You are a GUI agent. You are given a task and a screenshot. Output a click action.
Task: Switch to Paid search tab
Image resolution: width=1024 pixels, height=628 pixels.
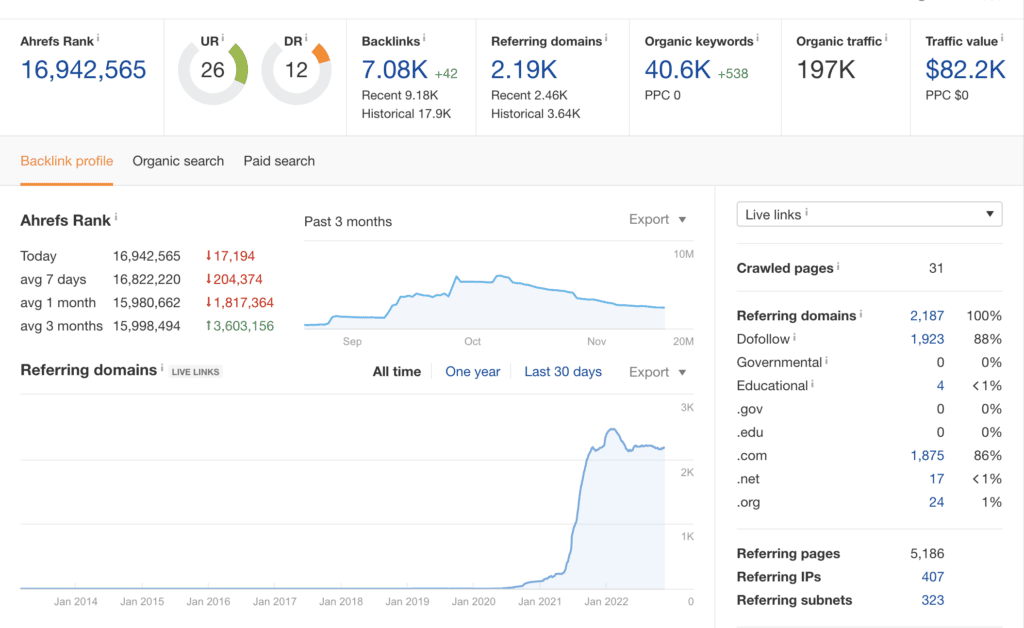click(279, 161)
